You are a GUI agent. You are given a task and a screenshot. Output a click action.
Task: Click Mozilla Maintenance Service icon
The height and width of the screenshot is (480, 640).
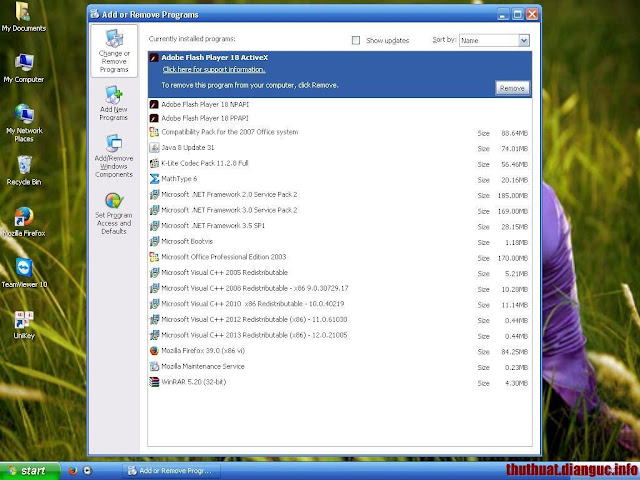coord(154,366)
